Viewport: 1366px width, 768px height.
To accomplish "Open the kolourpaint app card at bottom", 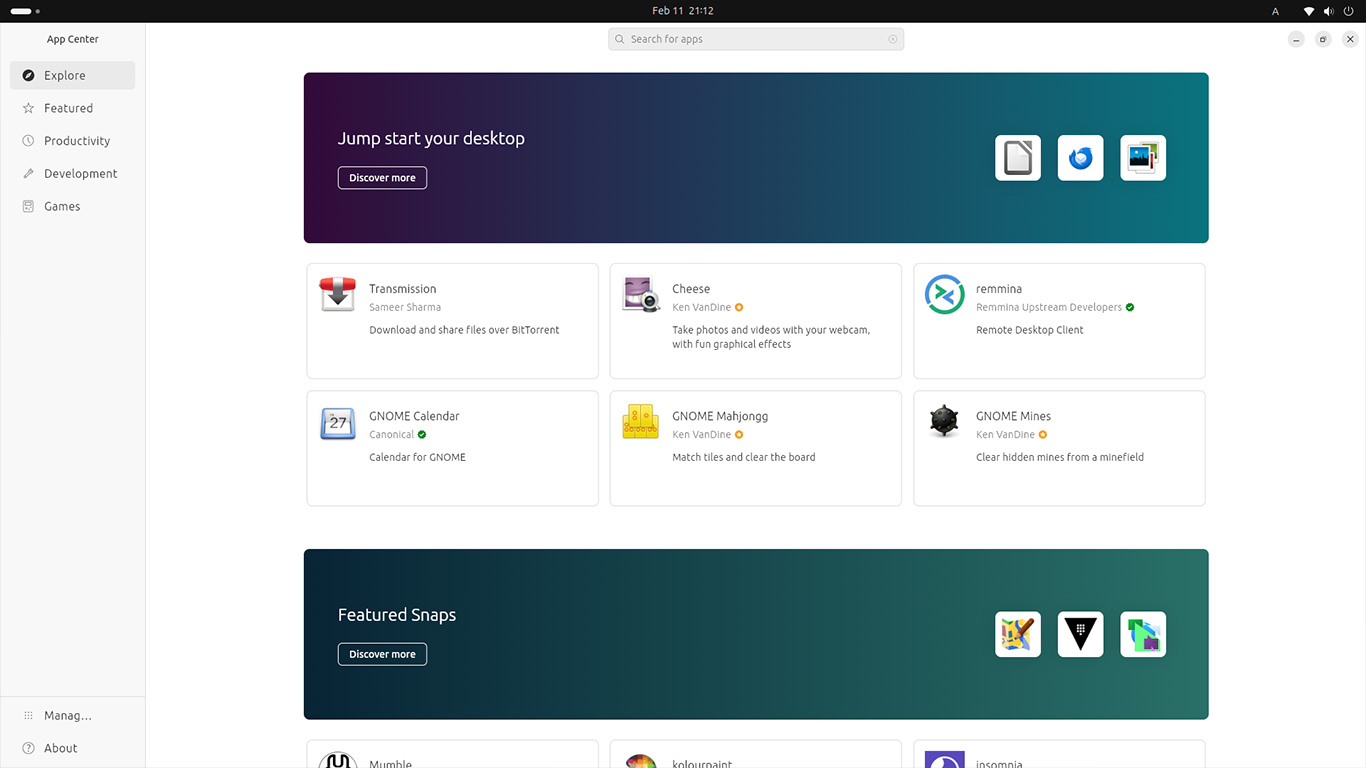I will pyautogui.click(x=755, y=754).
